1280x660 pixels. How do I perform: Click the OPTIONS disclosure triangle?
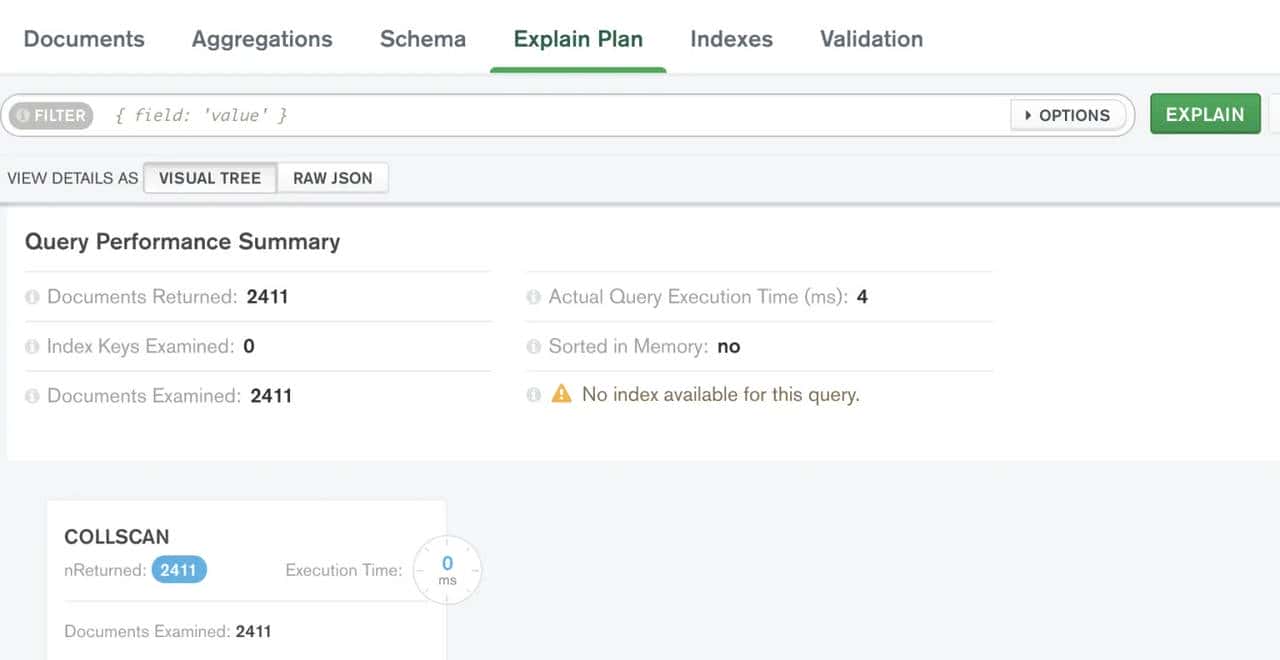[x=1029, y=115]
